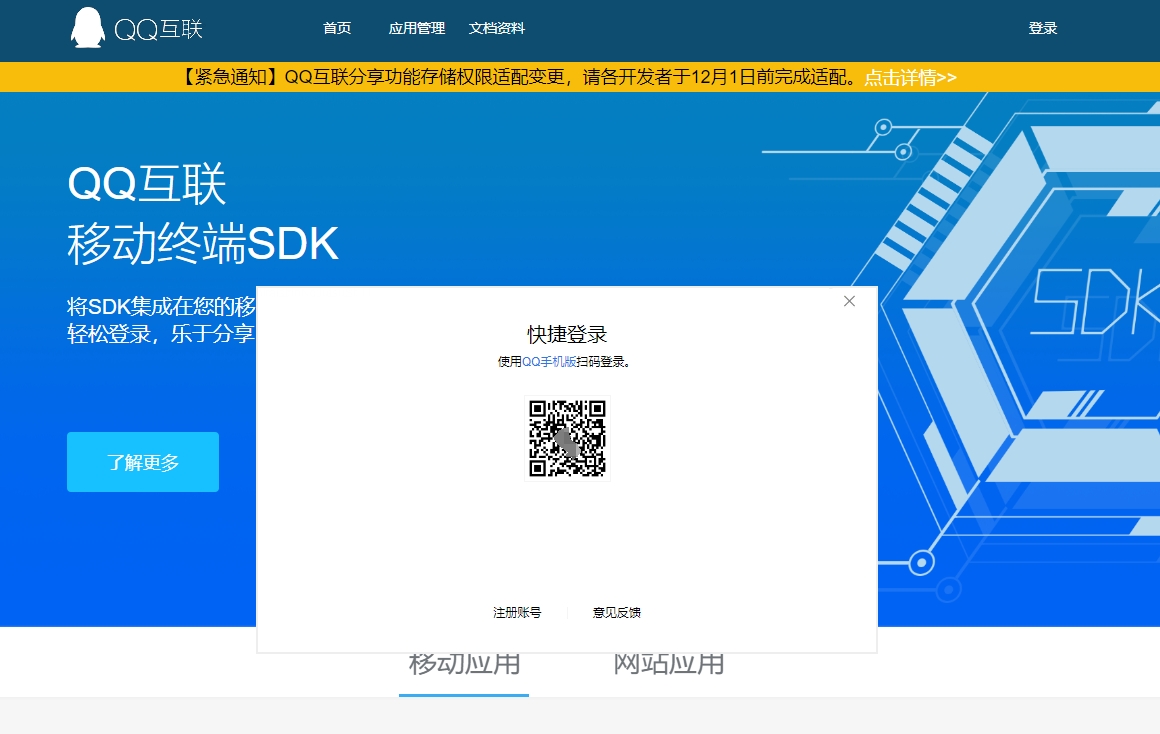Screen dimensions: 1160x734
Task: Click the 紧急通知 yellow banner text
Action: click(518, 77)
